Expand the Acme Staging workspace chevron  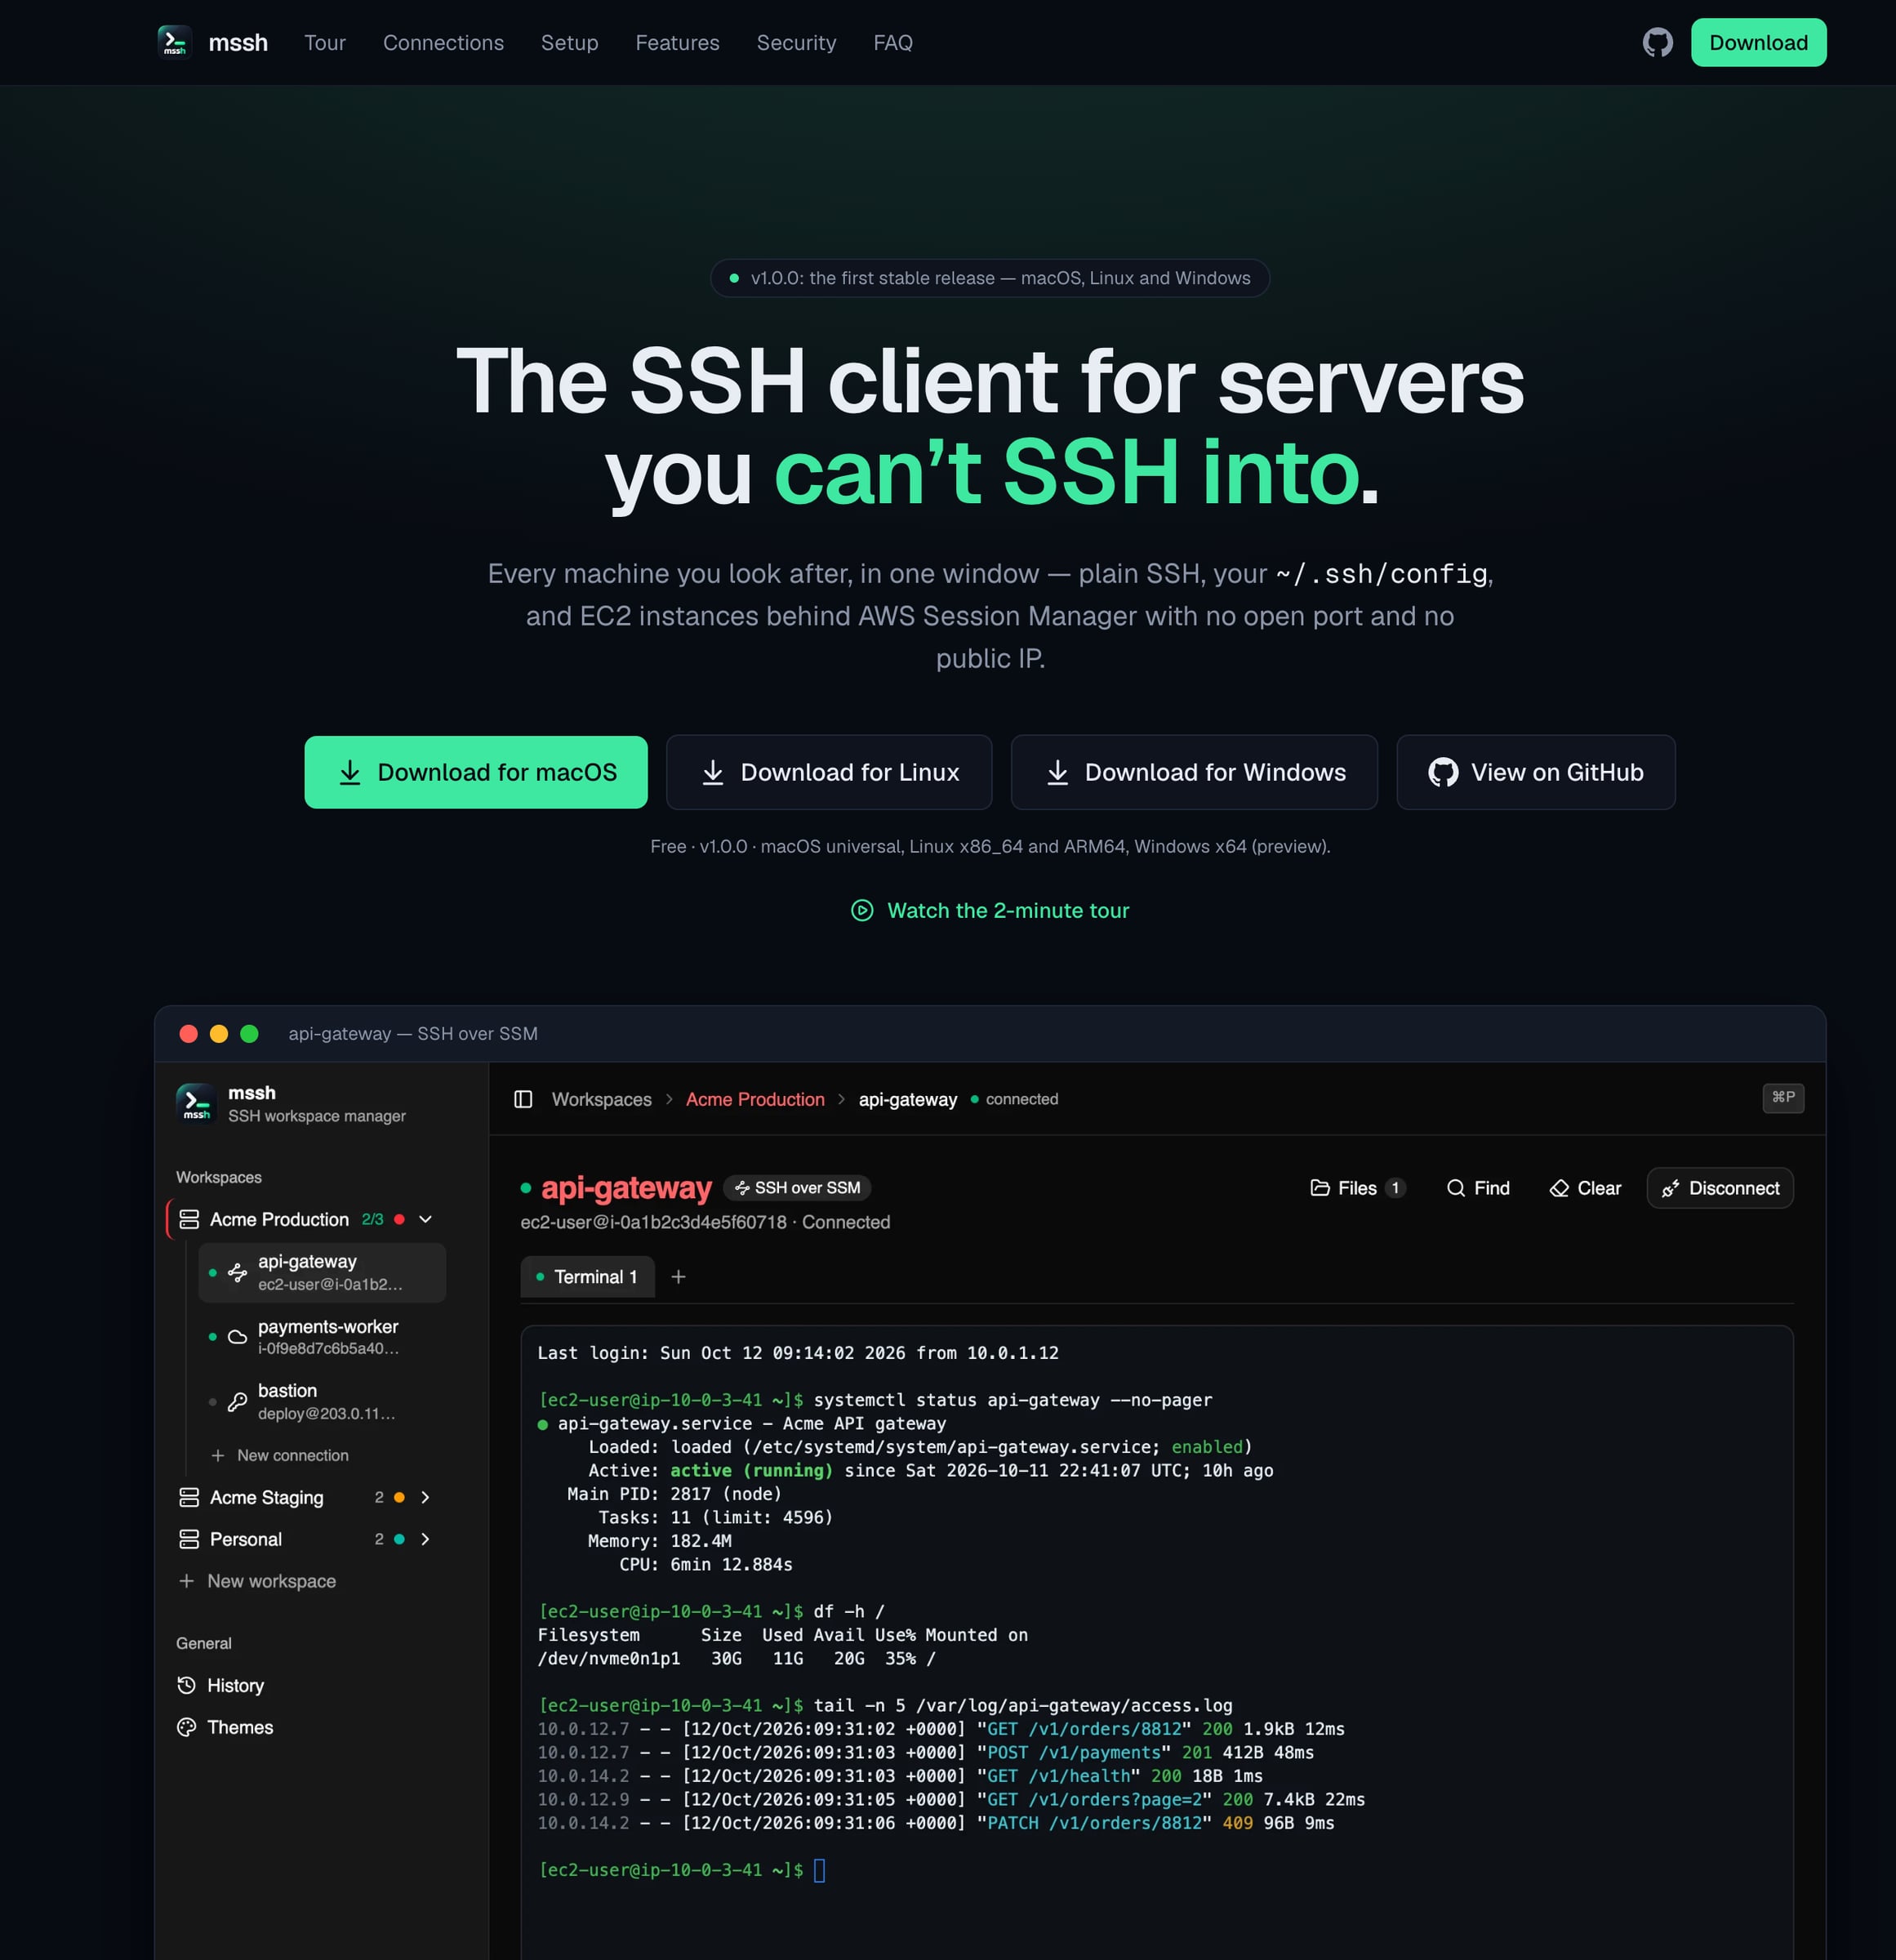pyautogui.click(x=425, y=1497)
